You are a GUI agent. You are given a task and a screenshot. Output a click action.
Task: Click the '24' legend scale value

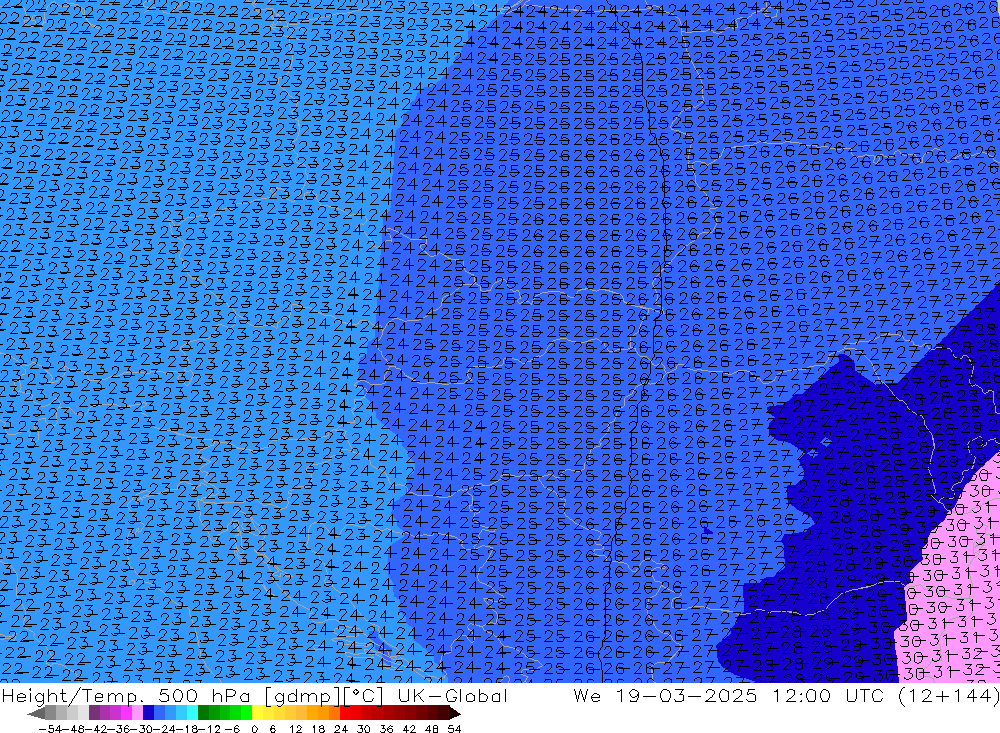341,729
